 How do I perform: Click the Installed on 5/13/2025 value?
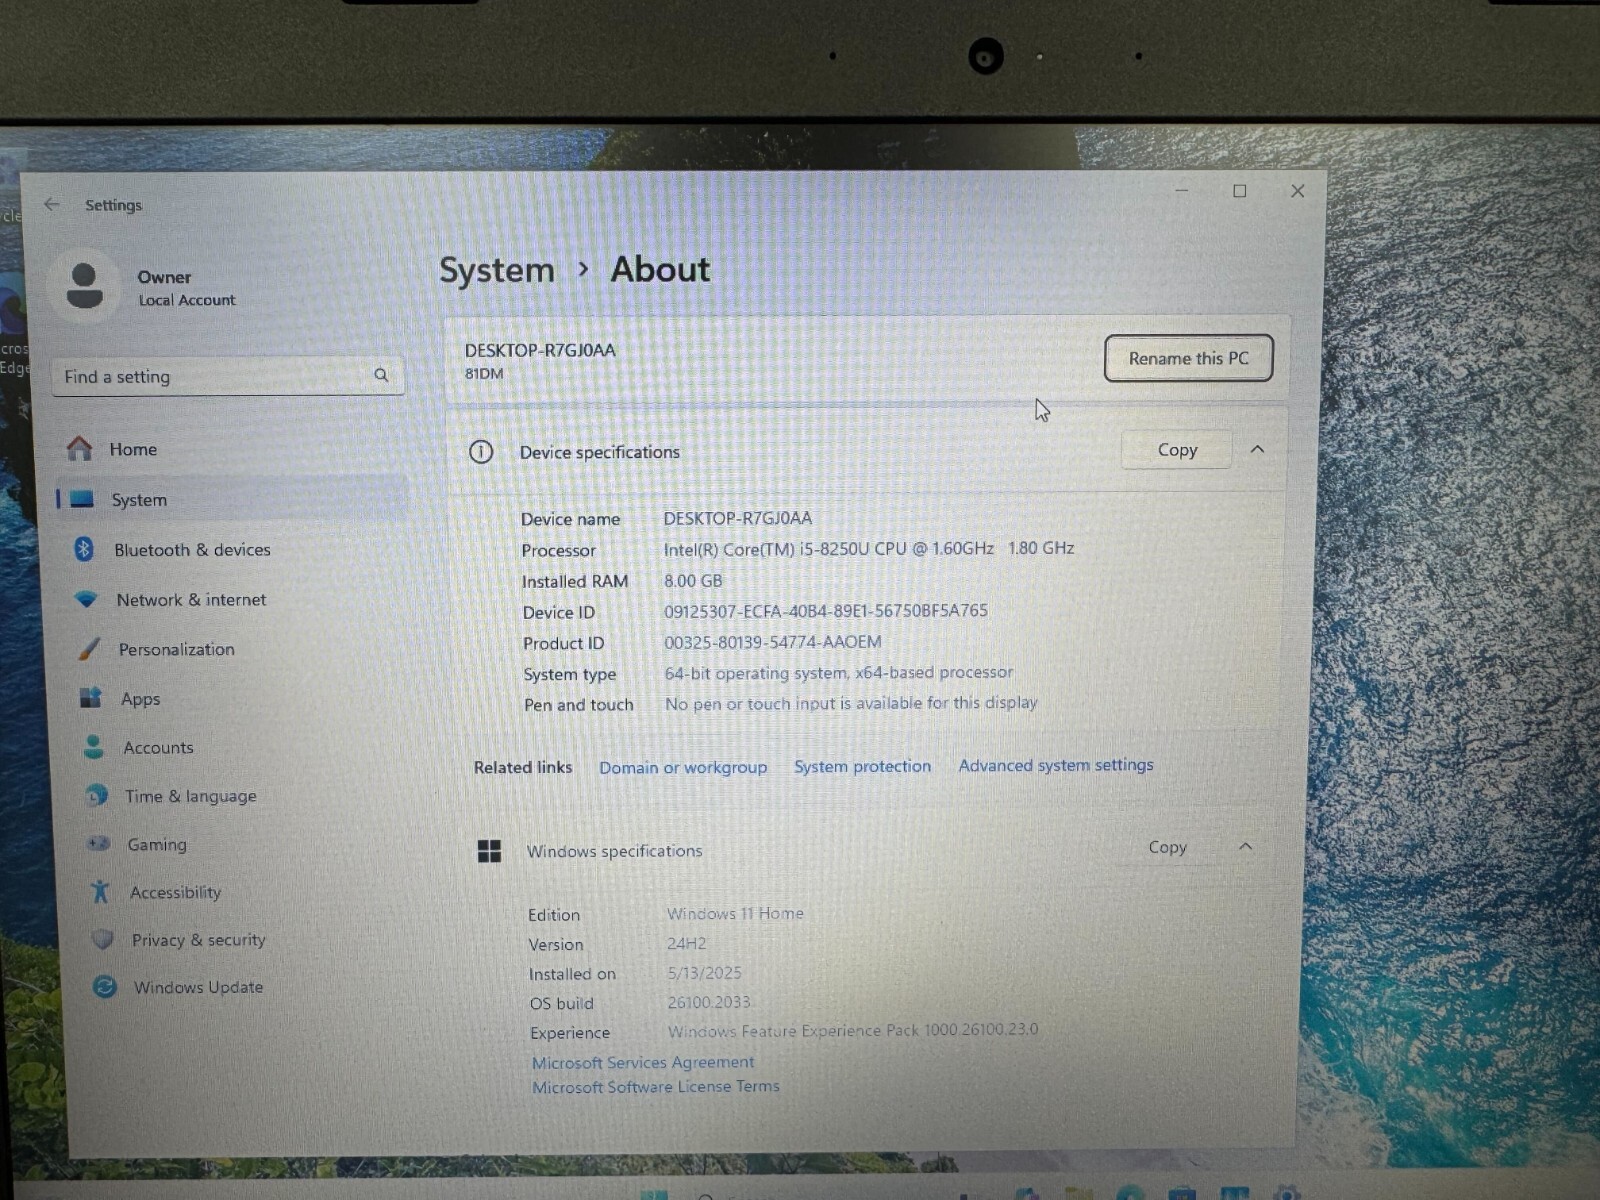click(x=705, y=972)
